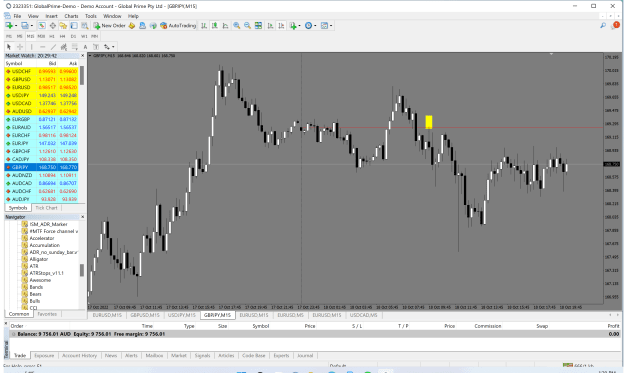625x373 pixels.
Task: Switch chart to H1 timeframe
Action: pos(52,36)
